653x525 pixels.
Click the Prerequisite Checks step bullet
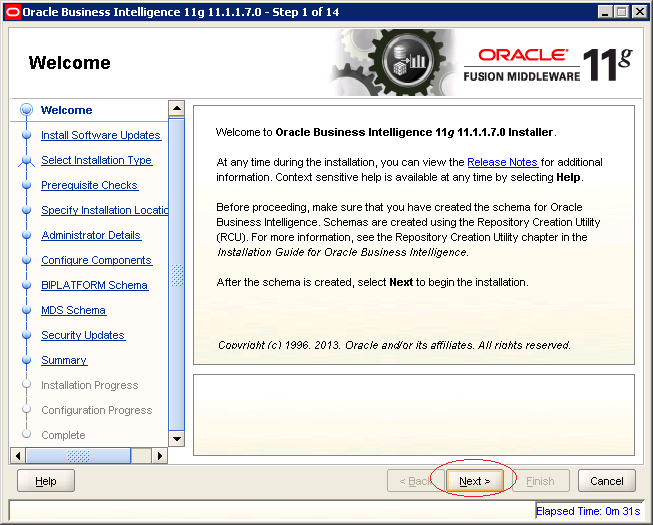click(x=26, y=185)
